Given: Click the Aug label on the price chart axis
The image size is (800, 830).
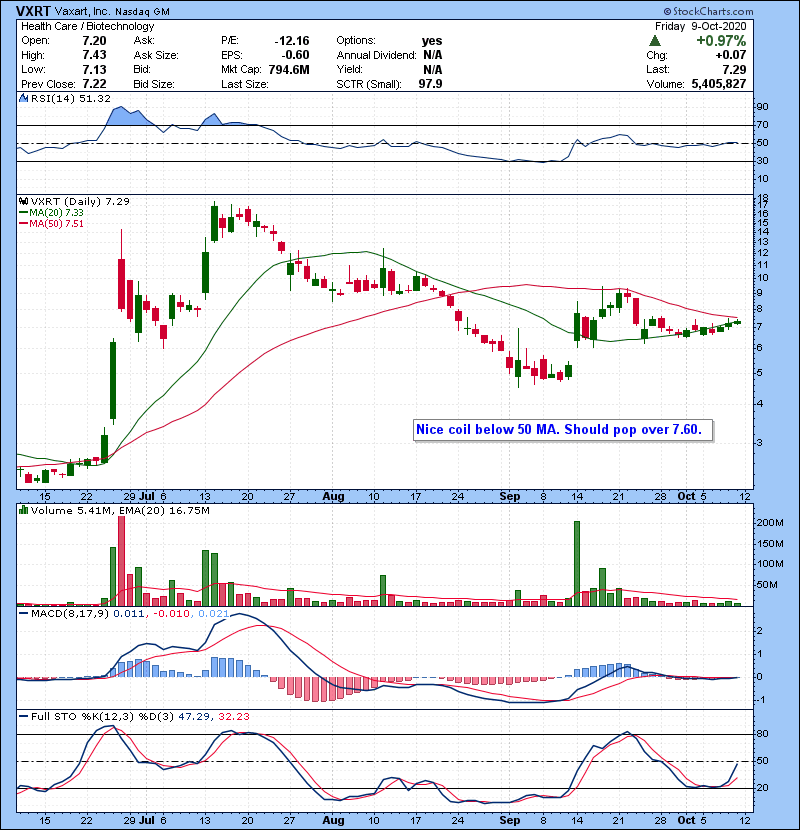Looking at the screenshot, I should click(x=333, y=497).
